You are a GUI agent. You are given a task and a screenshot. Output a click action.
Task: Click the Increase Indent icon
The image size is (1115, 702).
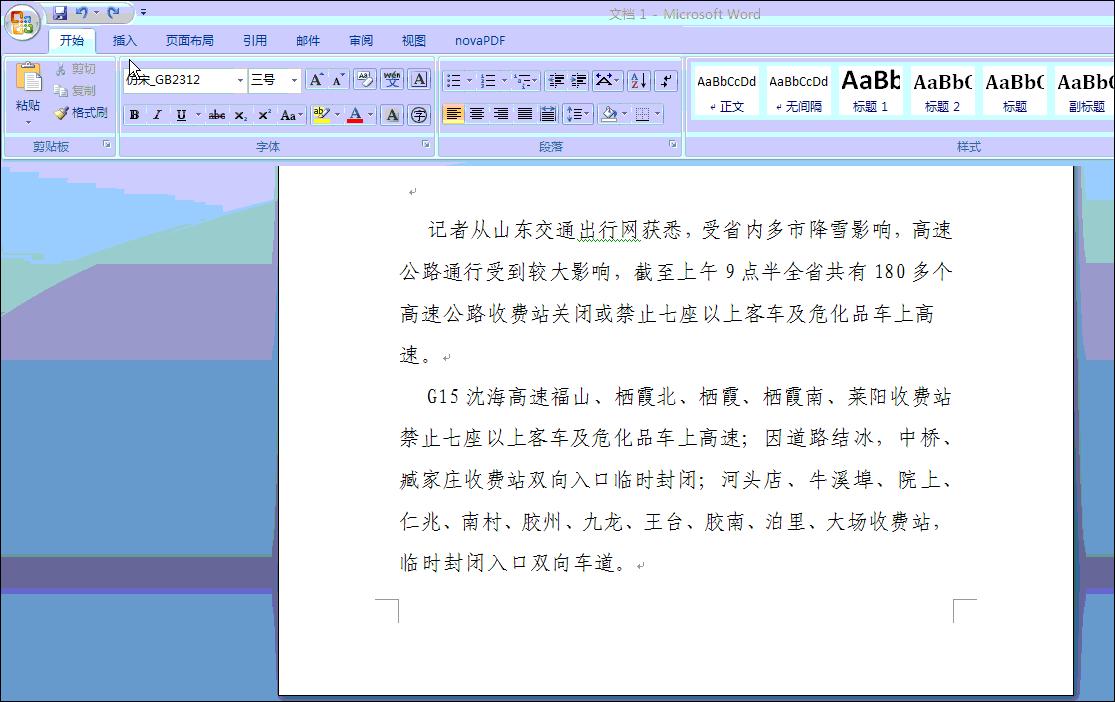(578, 80)
